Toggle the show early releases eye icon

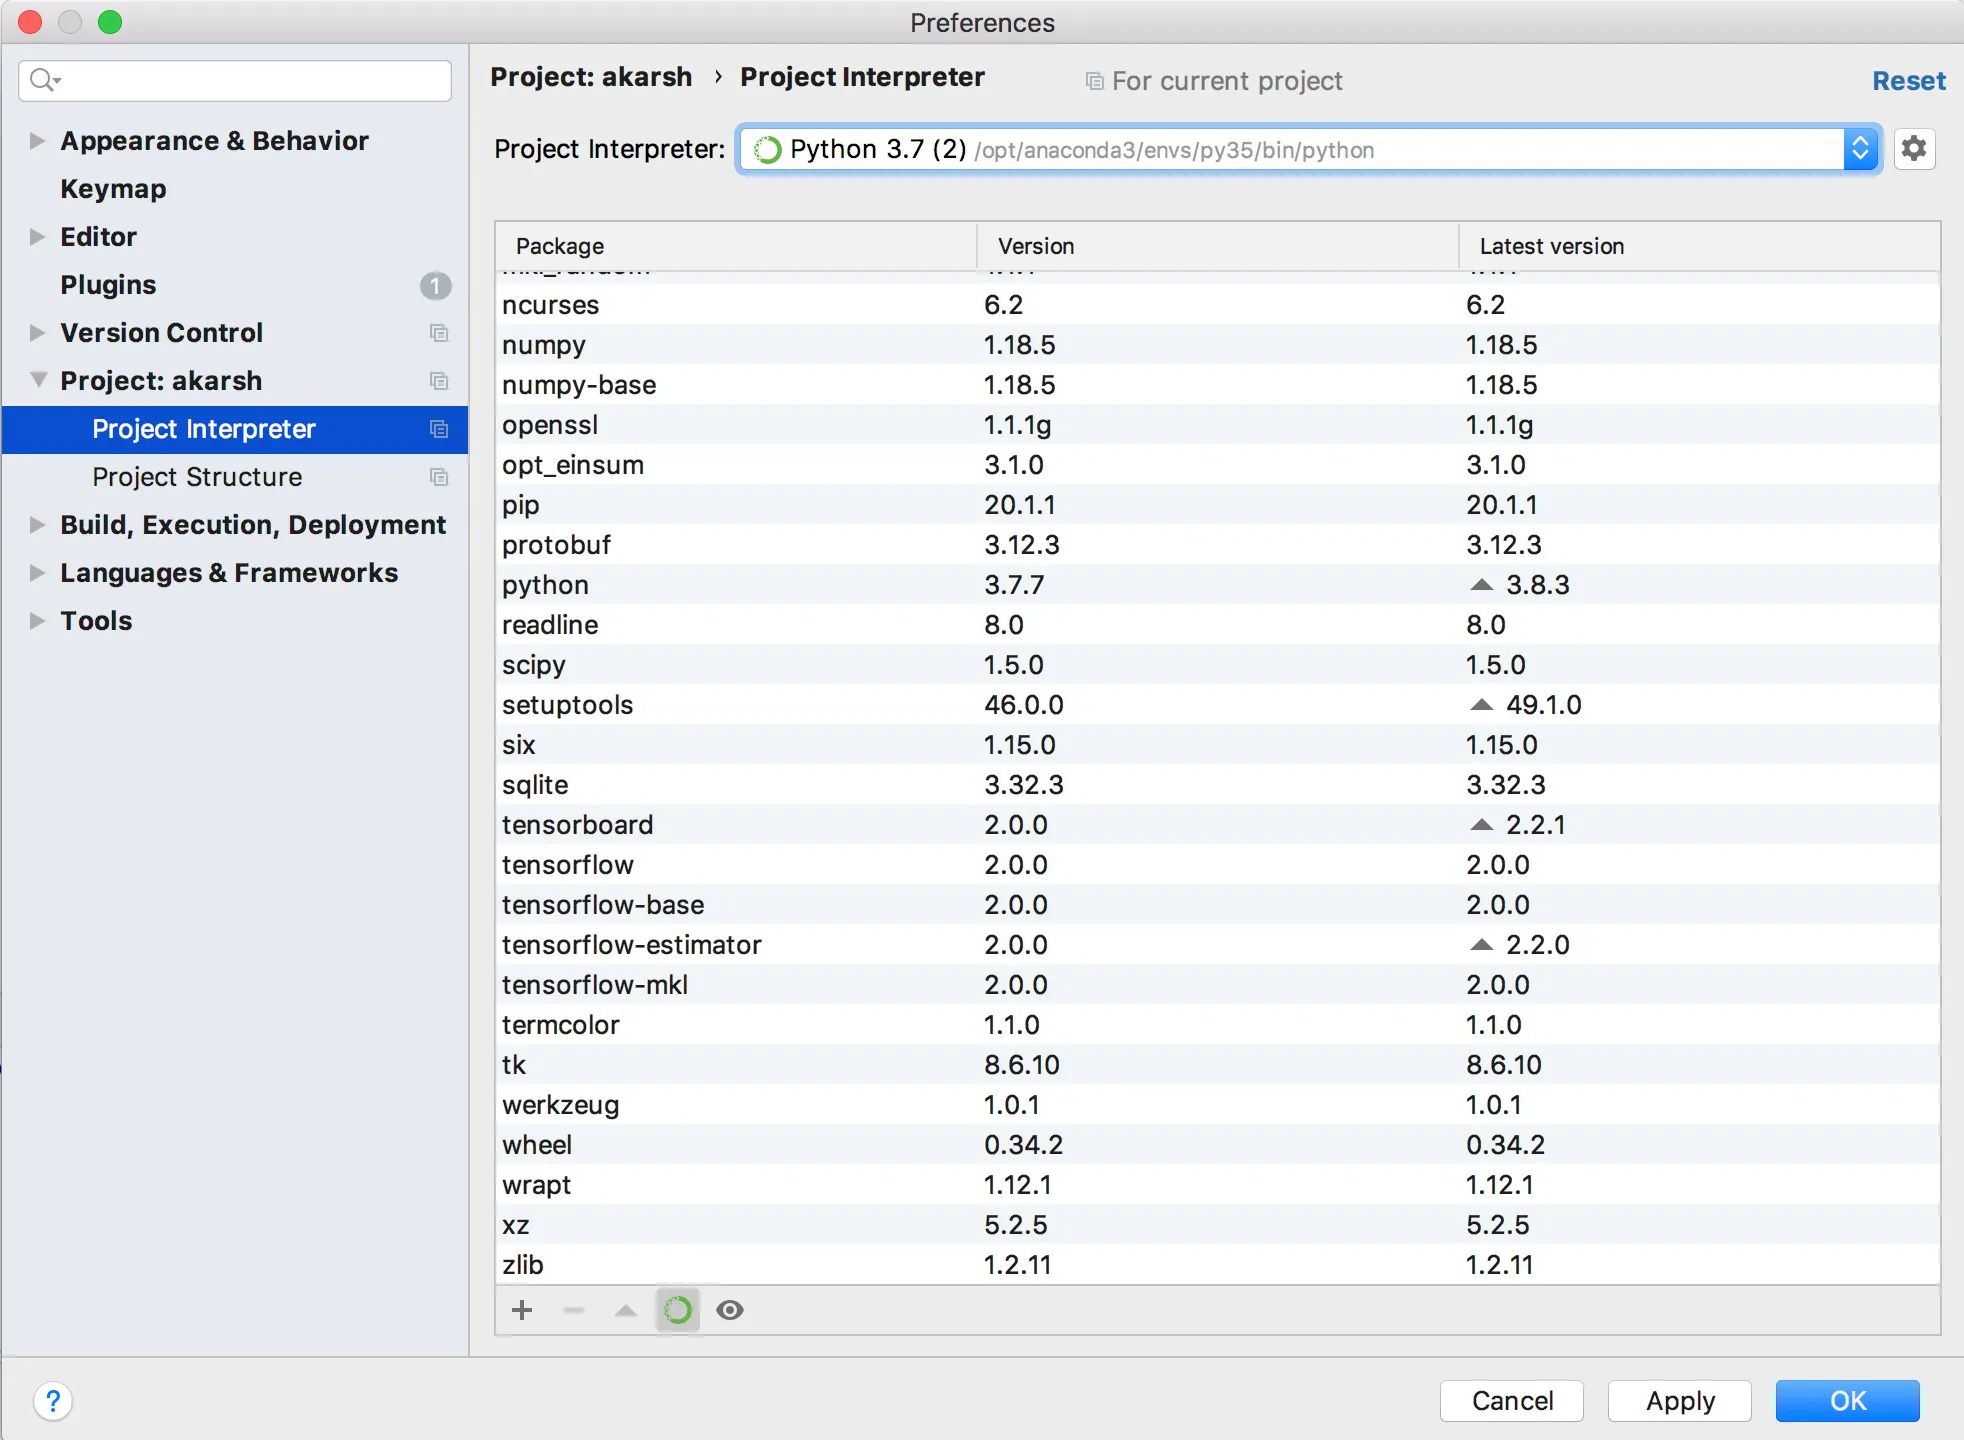click(x=730, y=1310)
